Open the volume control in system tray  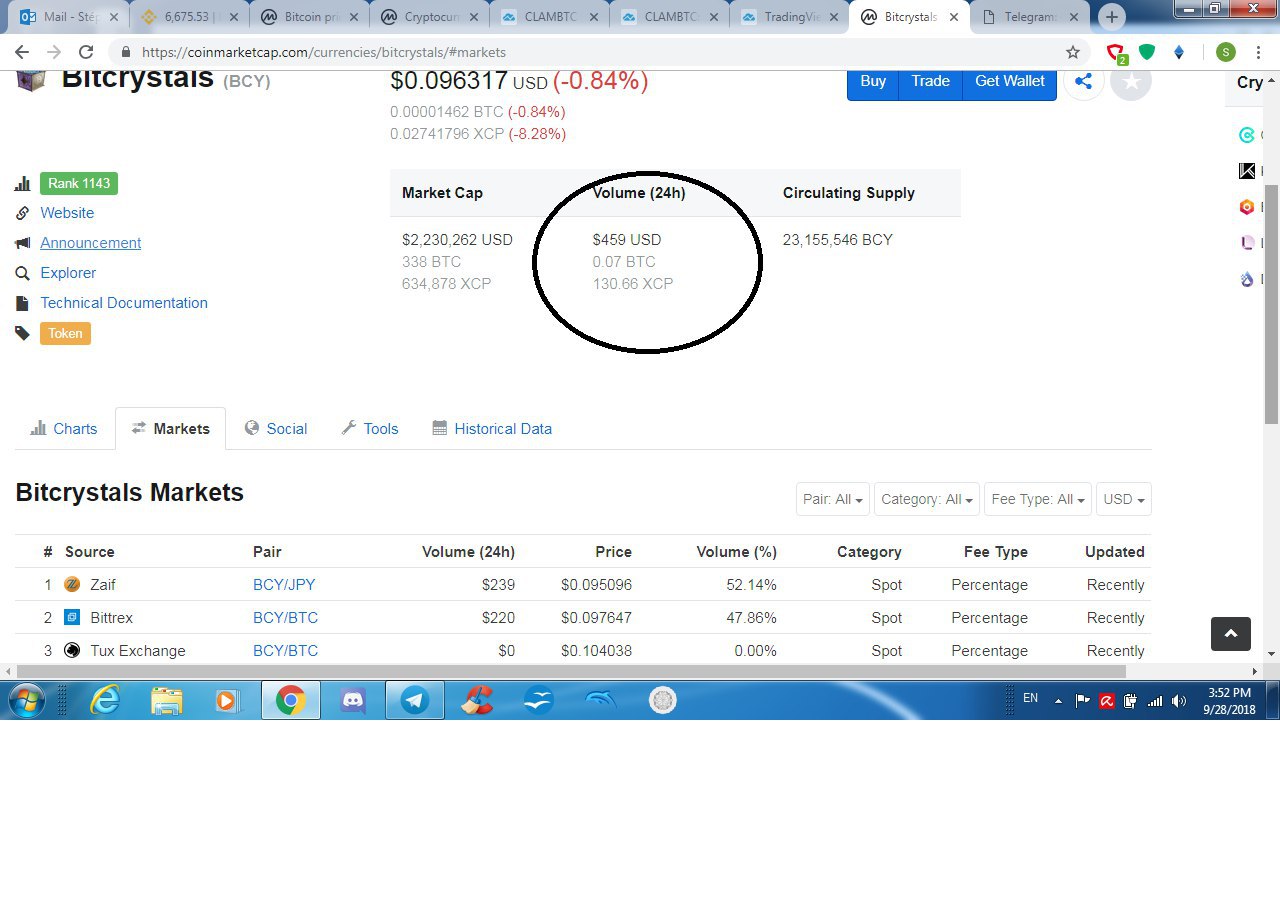1179,701
